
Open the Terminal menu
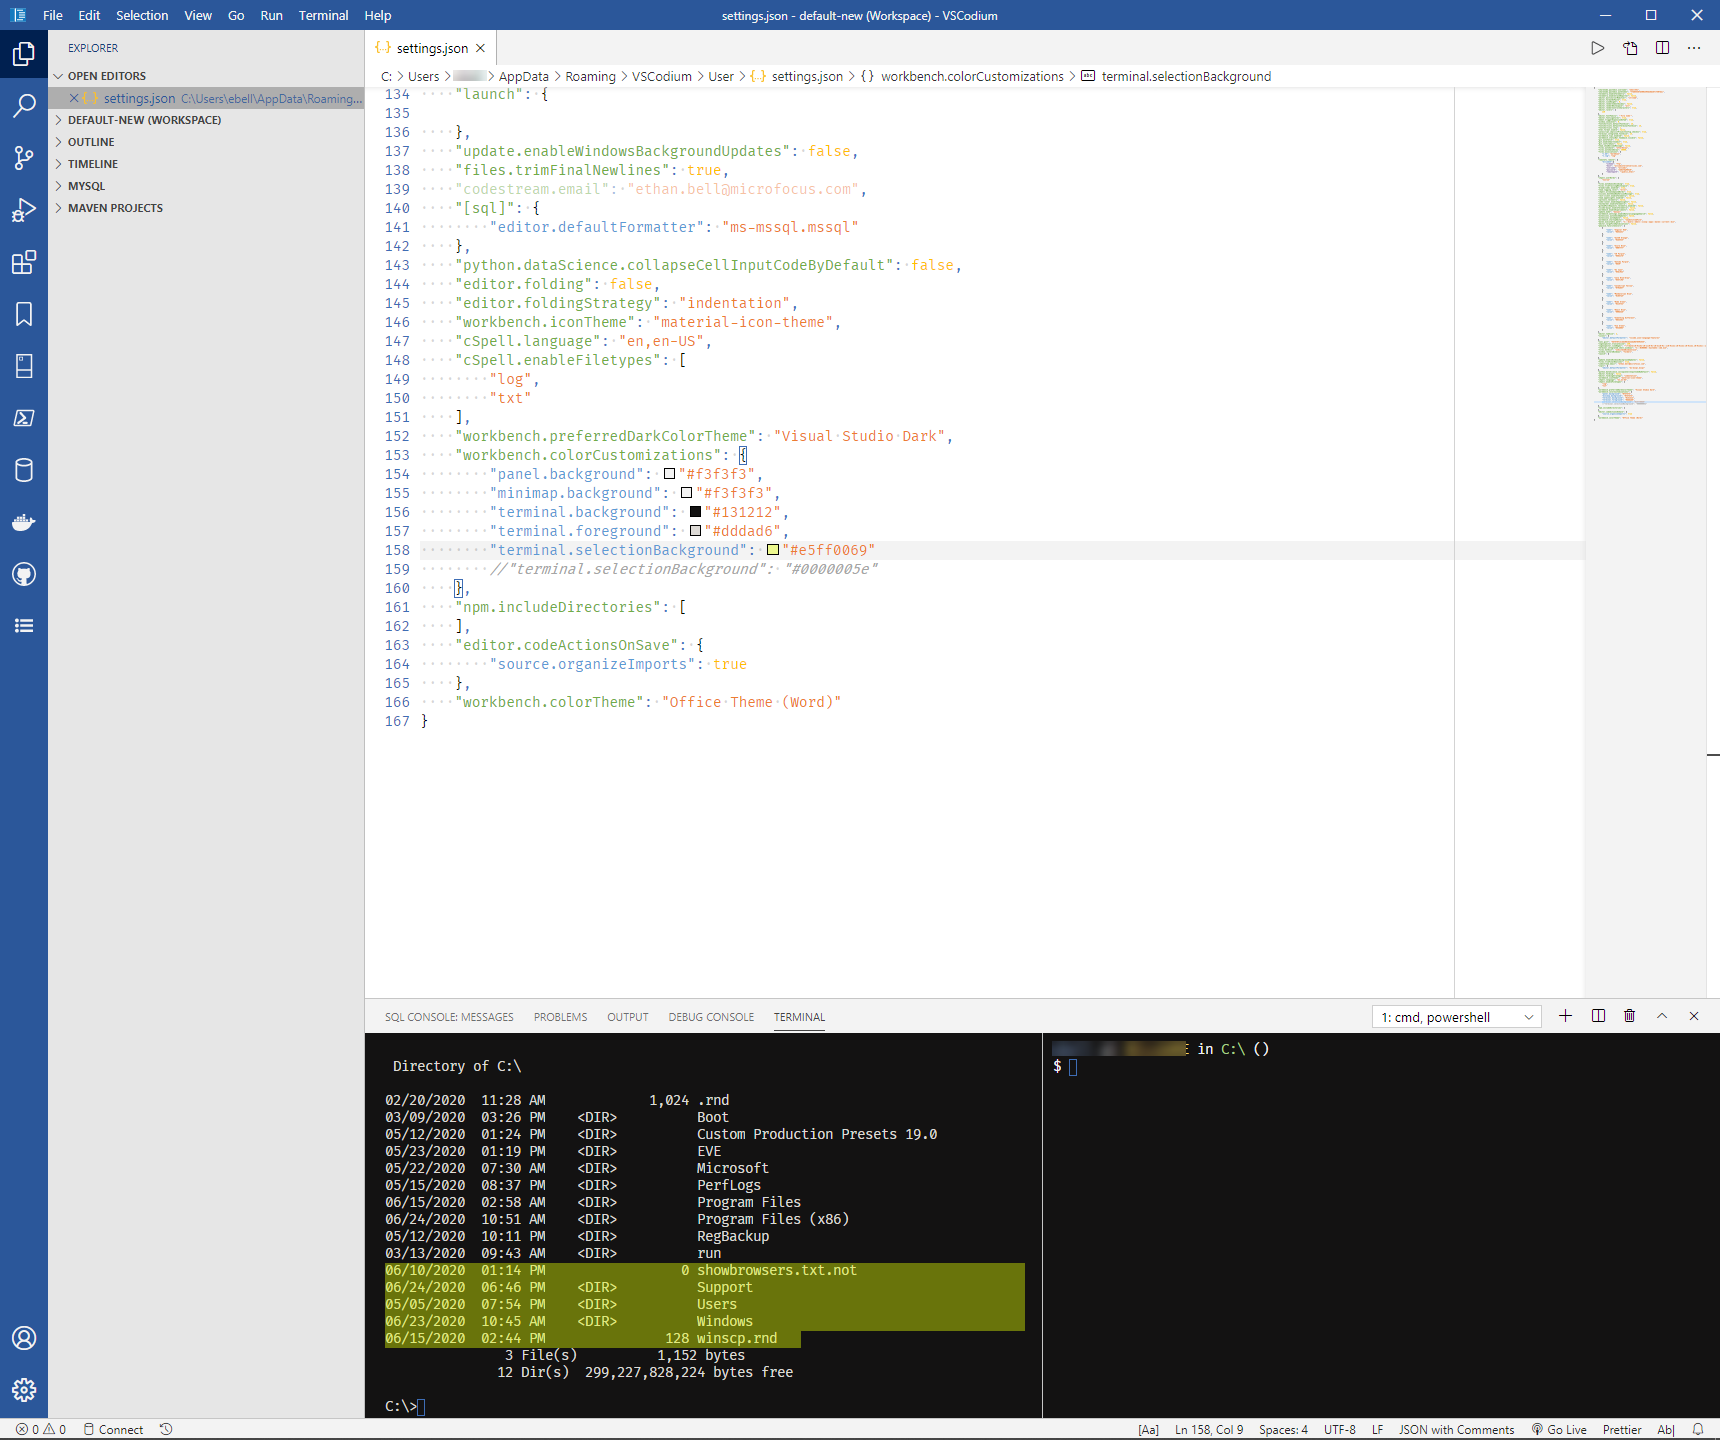[322, 15]
